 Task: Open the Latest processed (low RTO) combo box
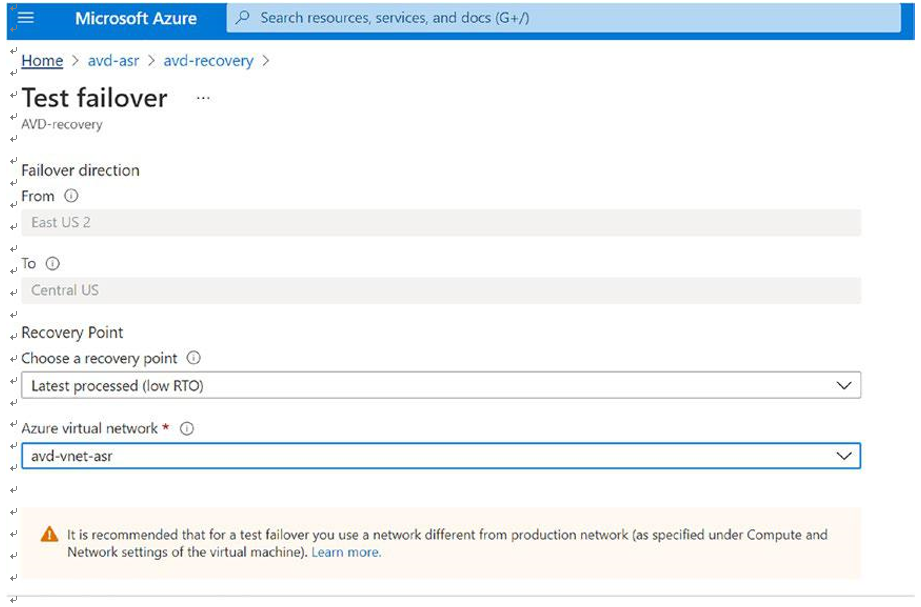(441, 385)
